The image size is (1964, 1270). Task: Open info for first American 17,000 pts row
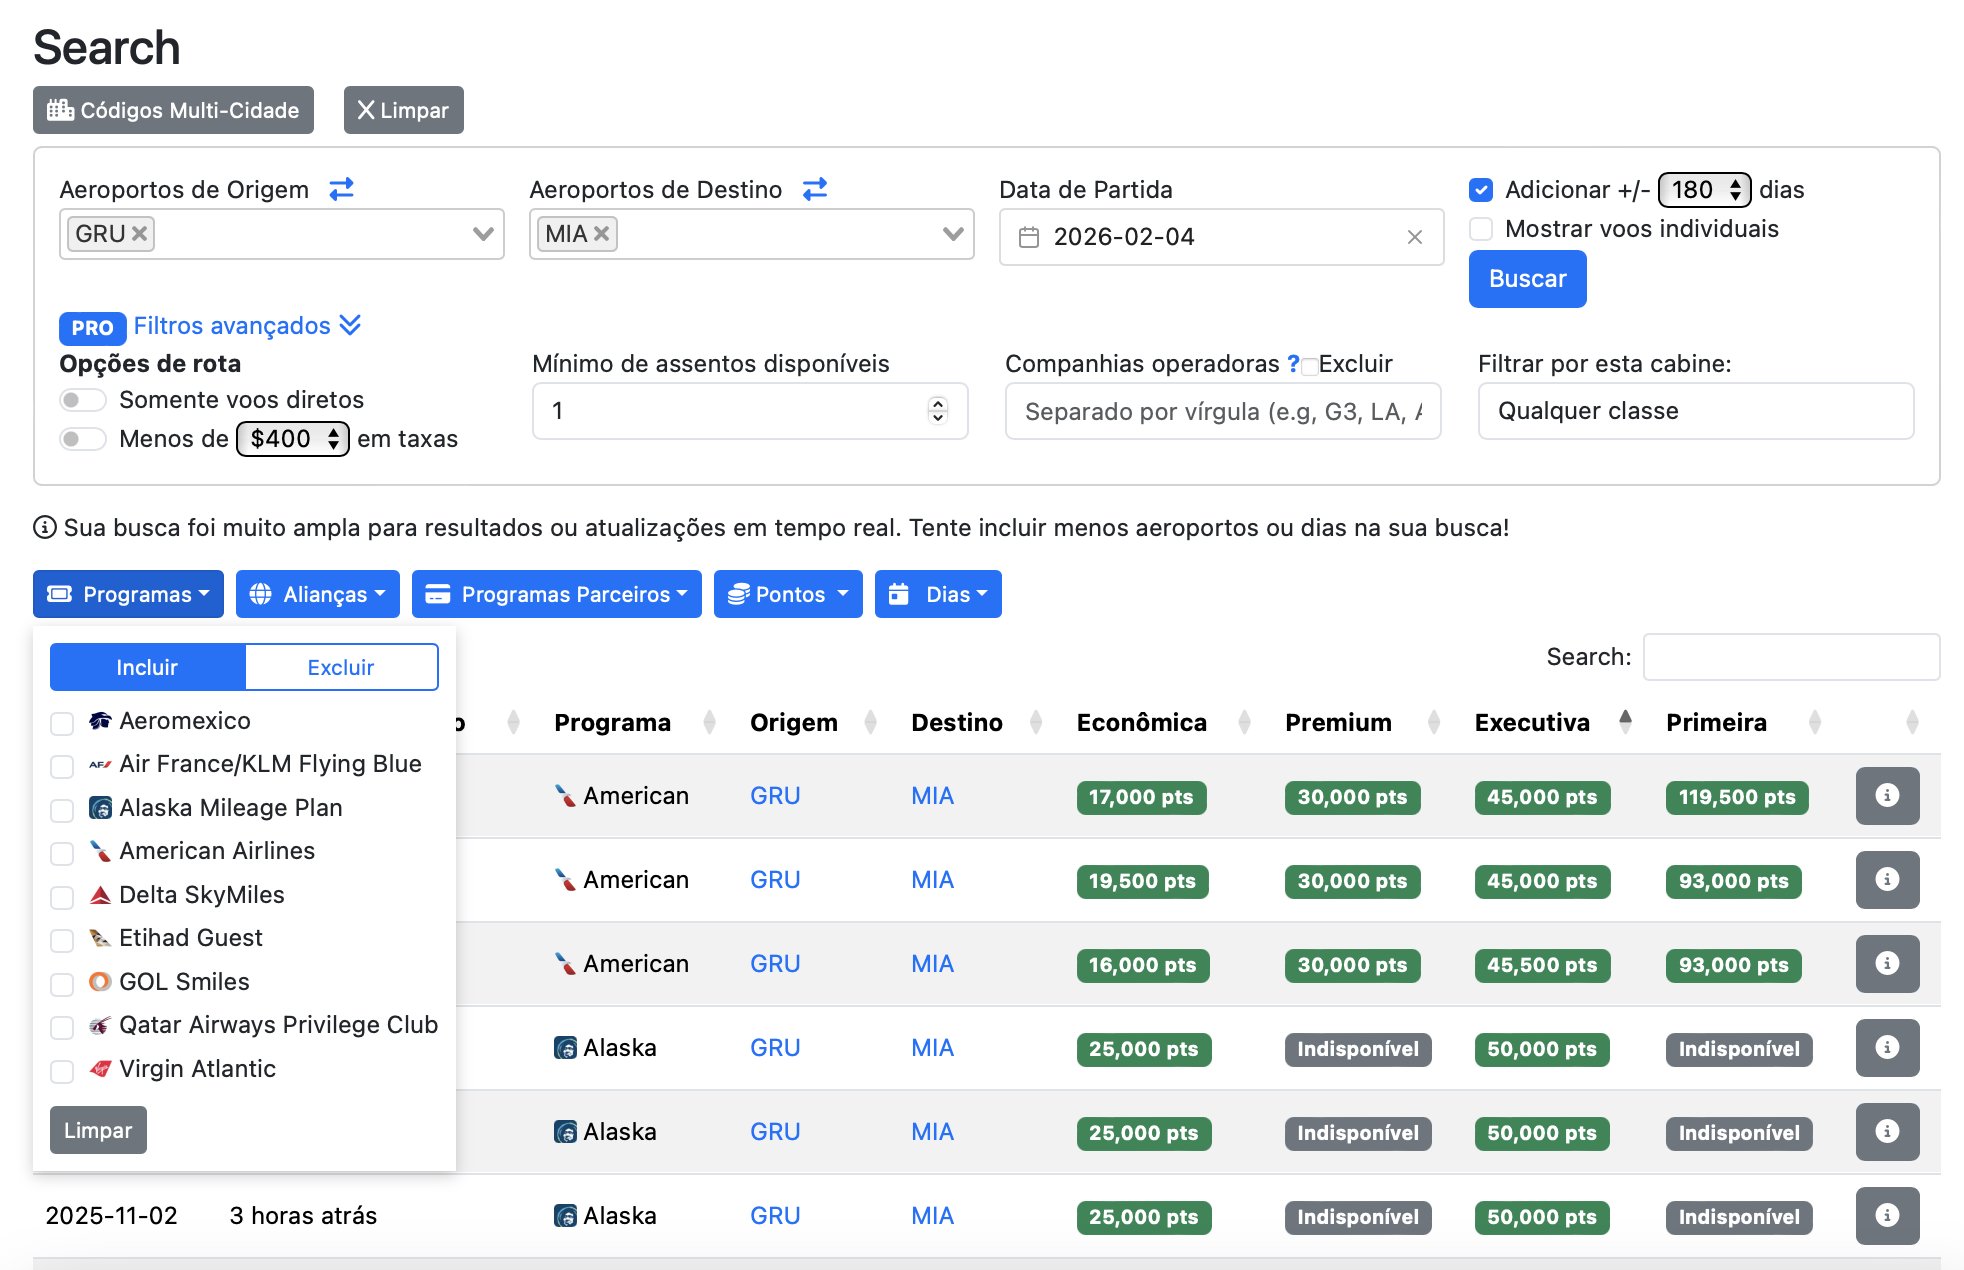tap(1887, 796)
